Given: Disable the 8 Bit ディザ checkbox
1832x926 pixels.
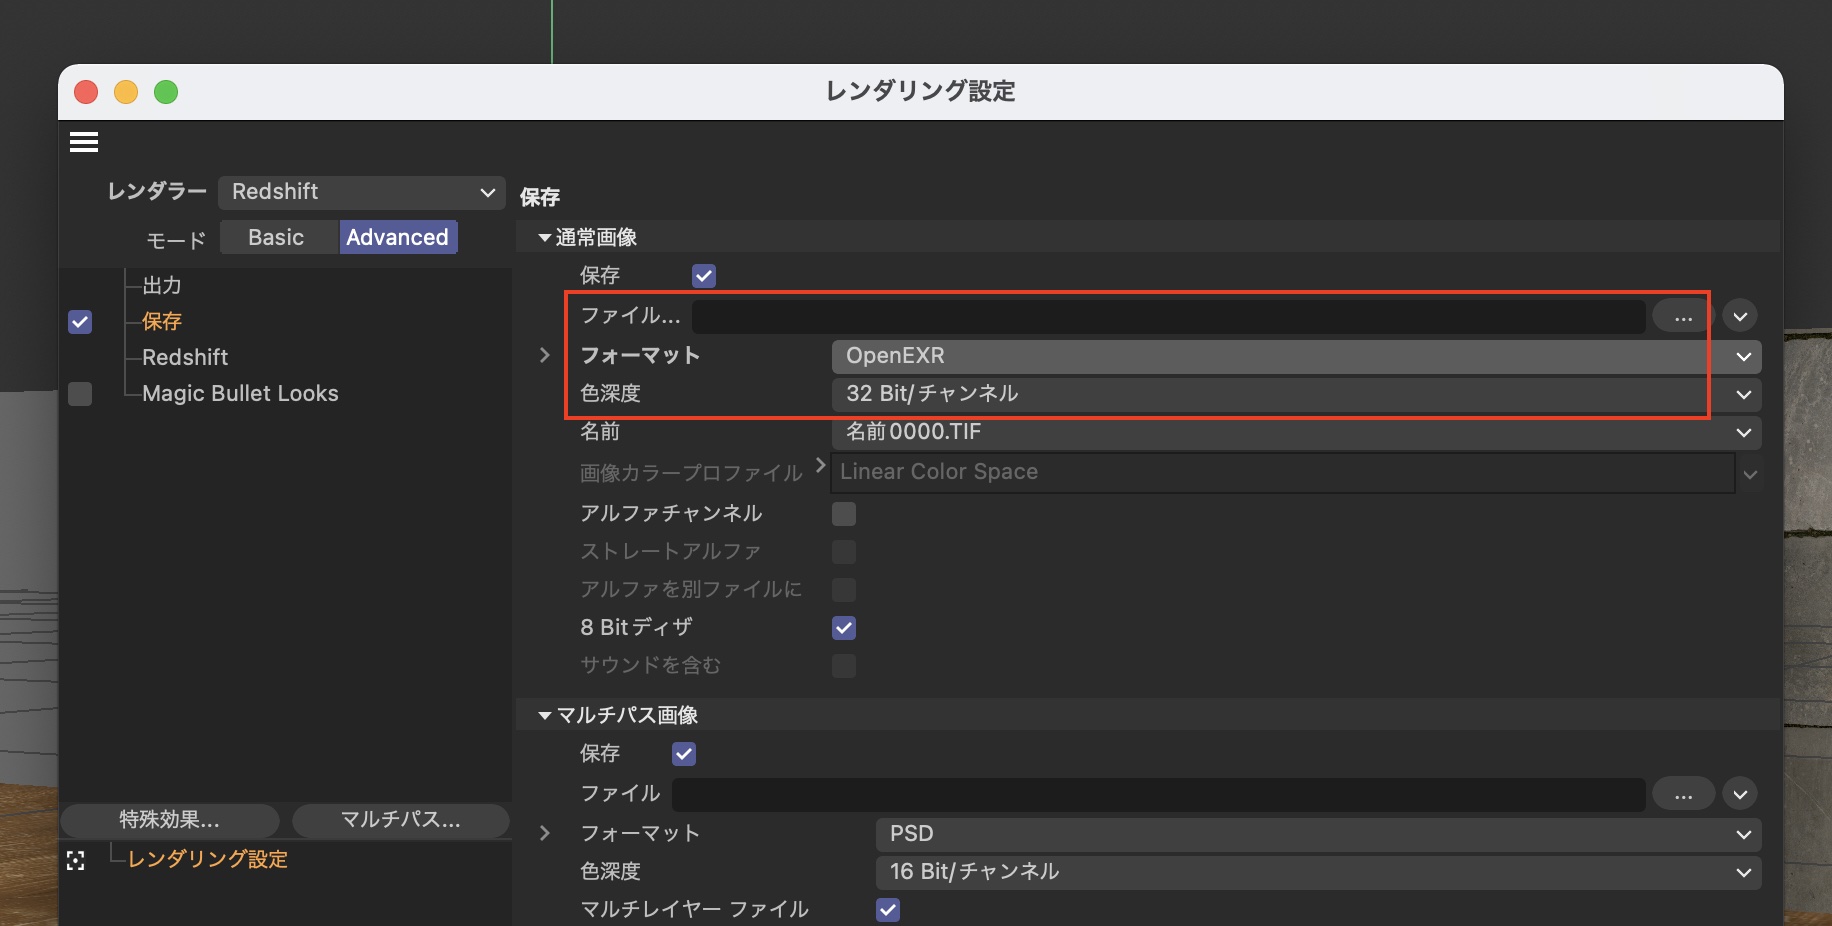Looking at the screenshot, I should pyautogui.click(x=844, y=628).
